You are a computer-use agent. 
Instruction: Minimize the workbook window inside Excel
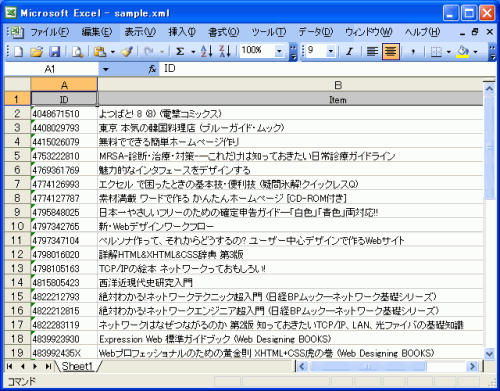[462, 33]
